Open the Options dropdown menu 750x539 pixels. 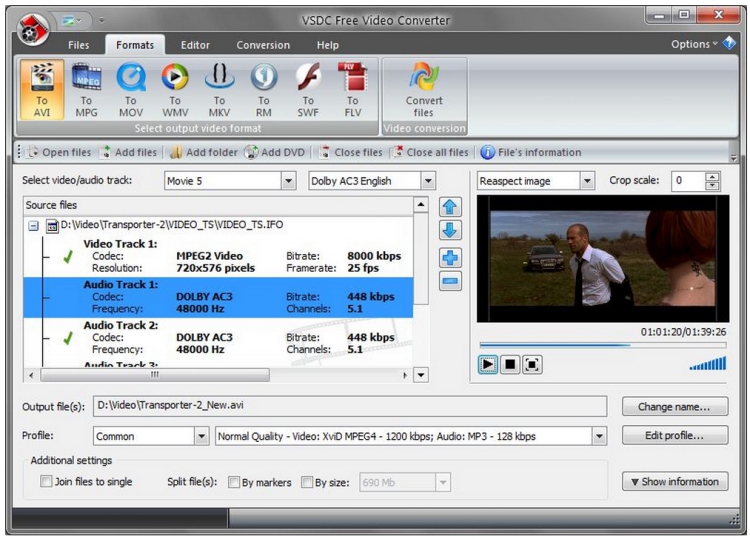click(695, 44)
